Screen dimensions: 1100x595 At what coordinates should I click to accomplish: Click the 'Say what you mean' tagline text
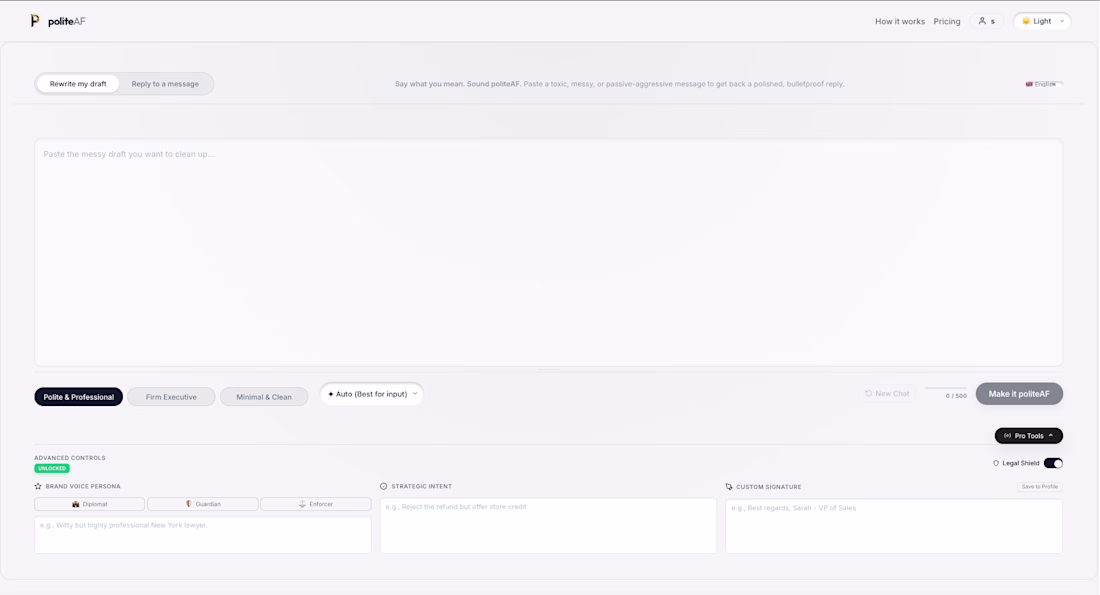pos(619,83)
